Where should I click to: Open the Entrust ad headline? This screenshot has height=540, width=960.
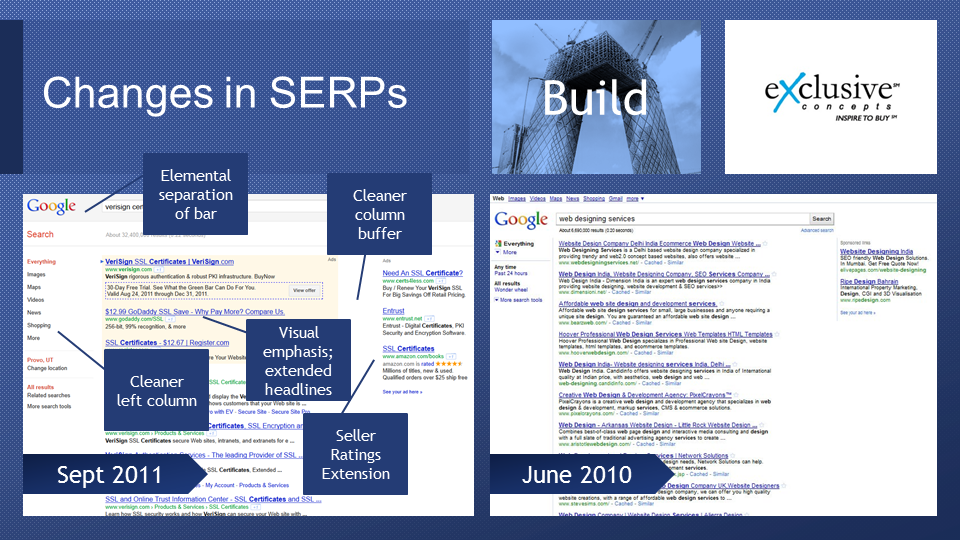[394, 311]
